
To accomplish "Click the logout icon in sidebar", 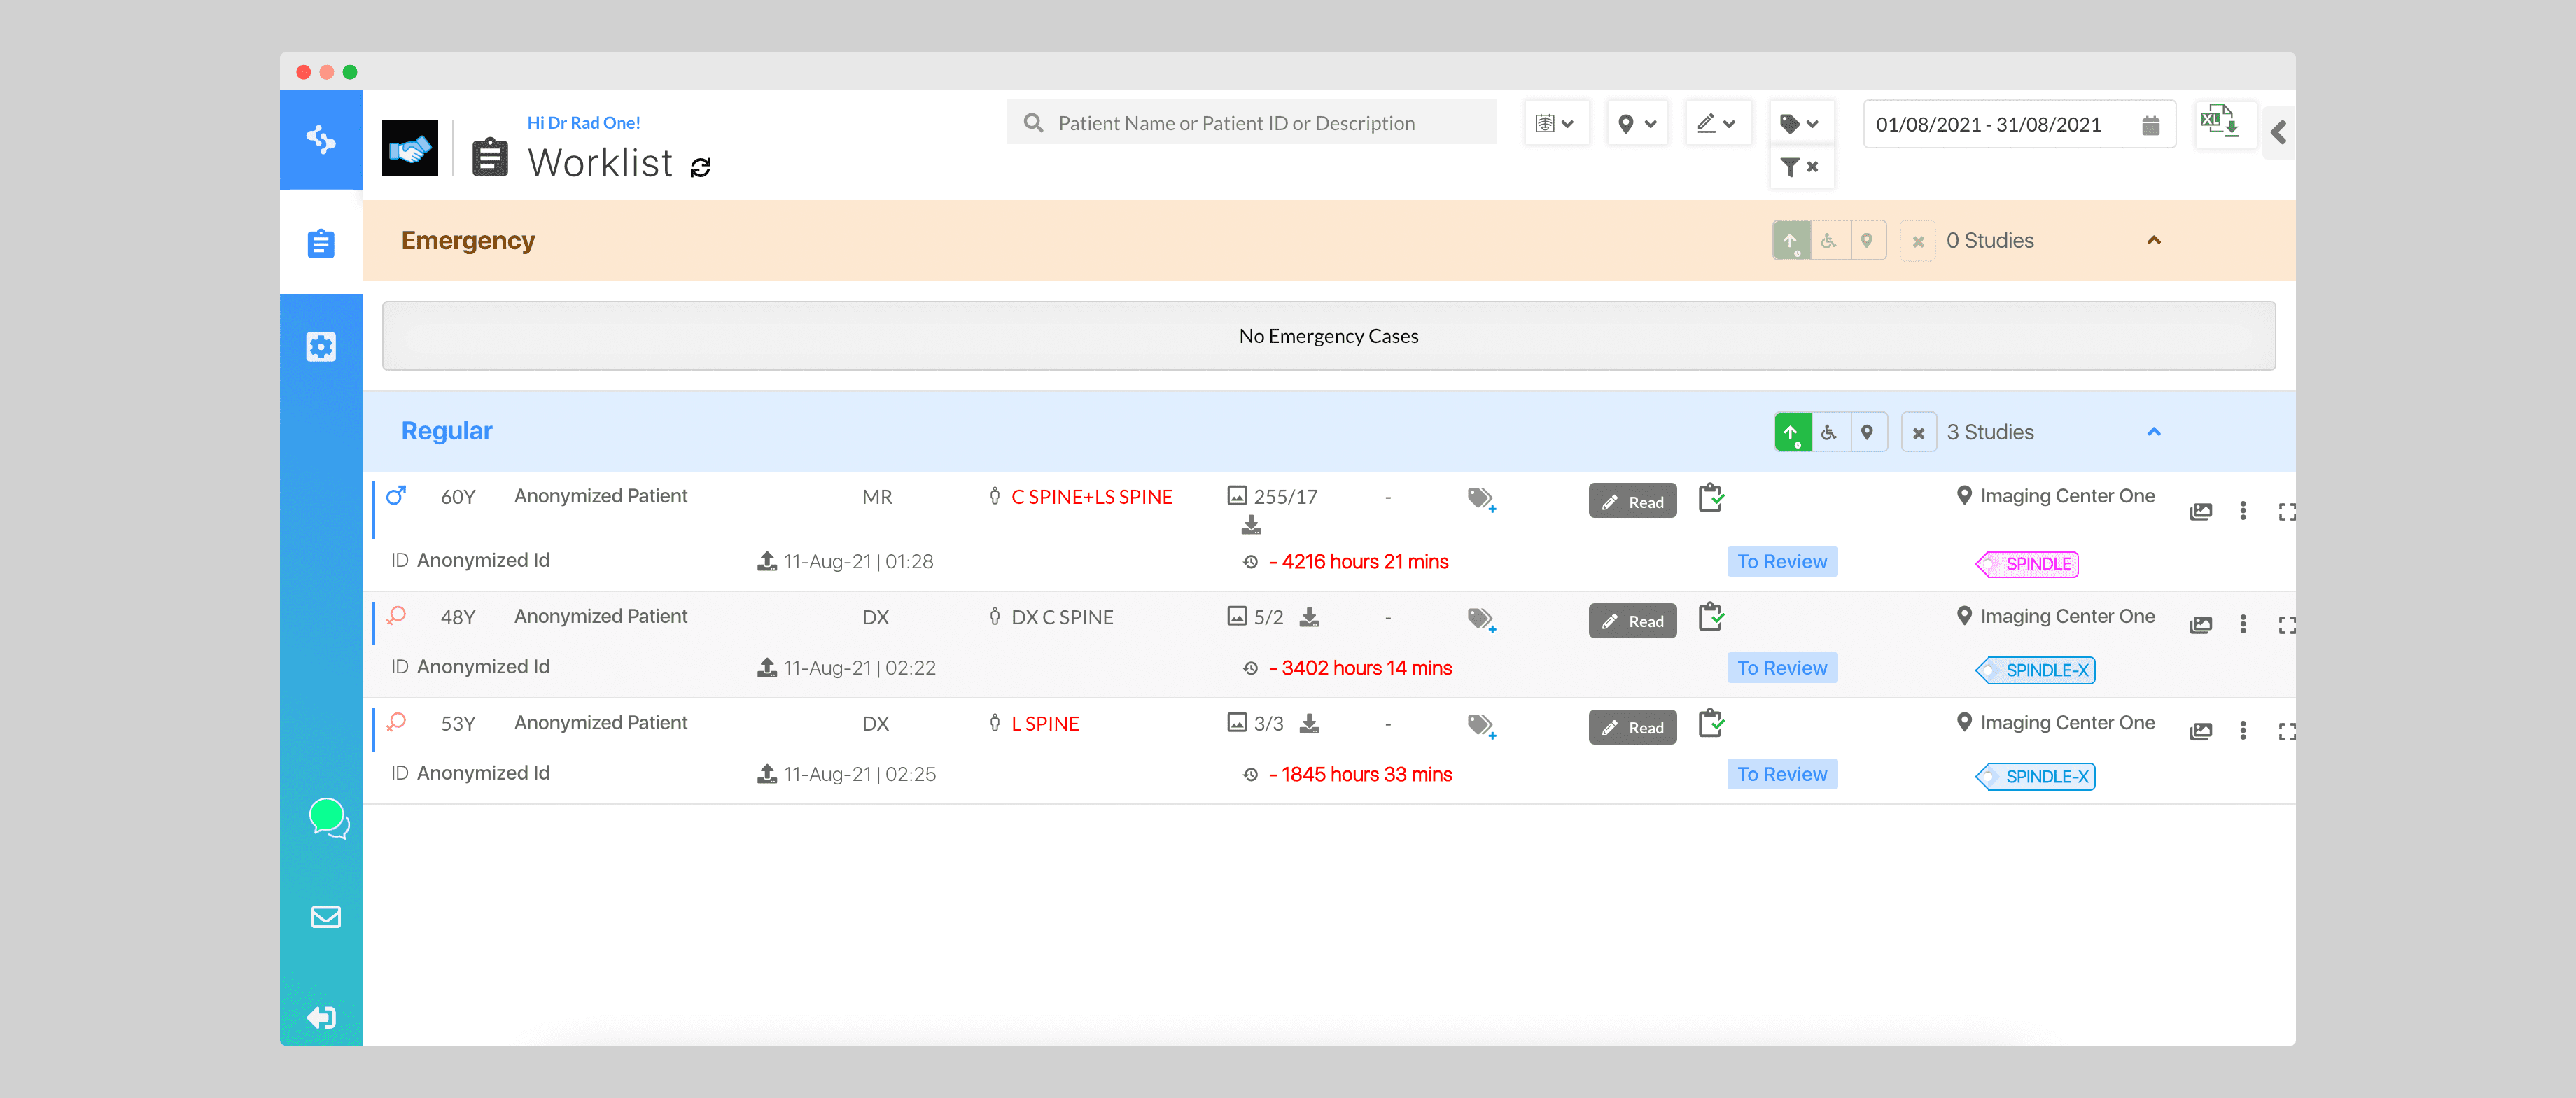I will point(322,1017).
